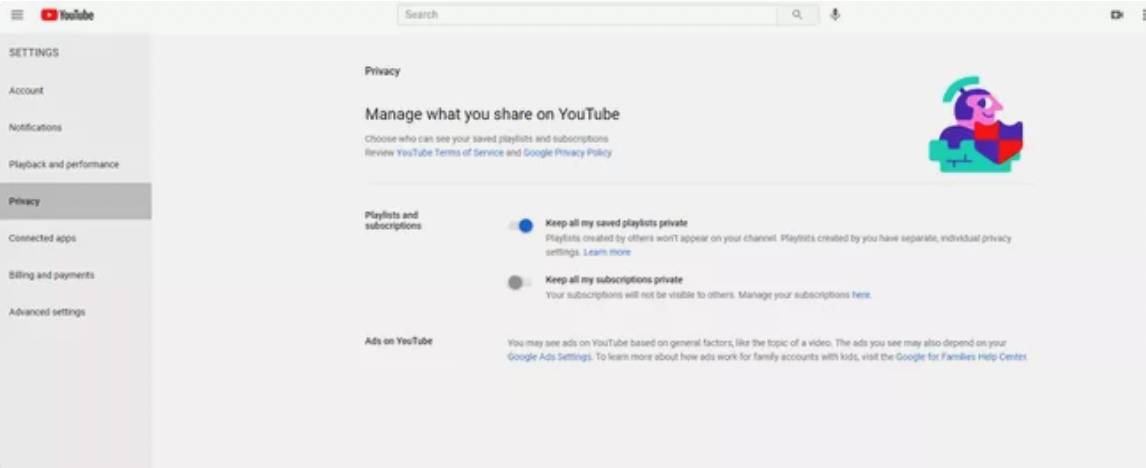
Task: Click the privacy shield illustration
Action: (975, 125)
